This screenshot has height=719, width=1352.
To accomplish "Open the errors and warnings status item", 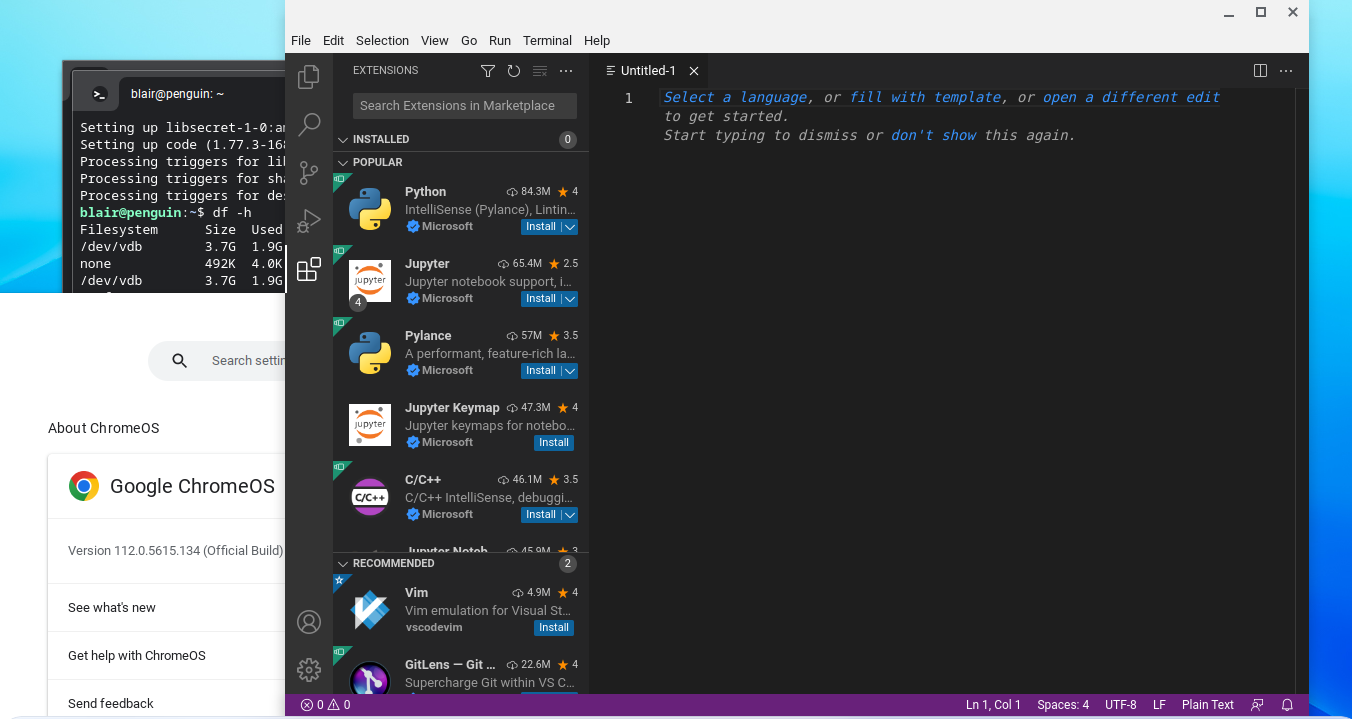I will click(325, 705).
